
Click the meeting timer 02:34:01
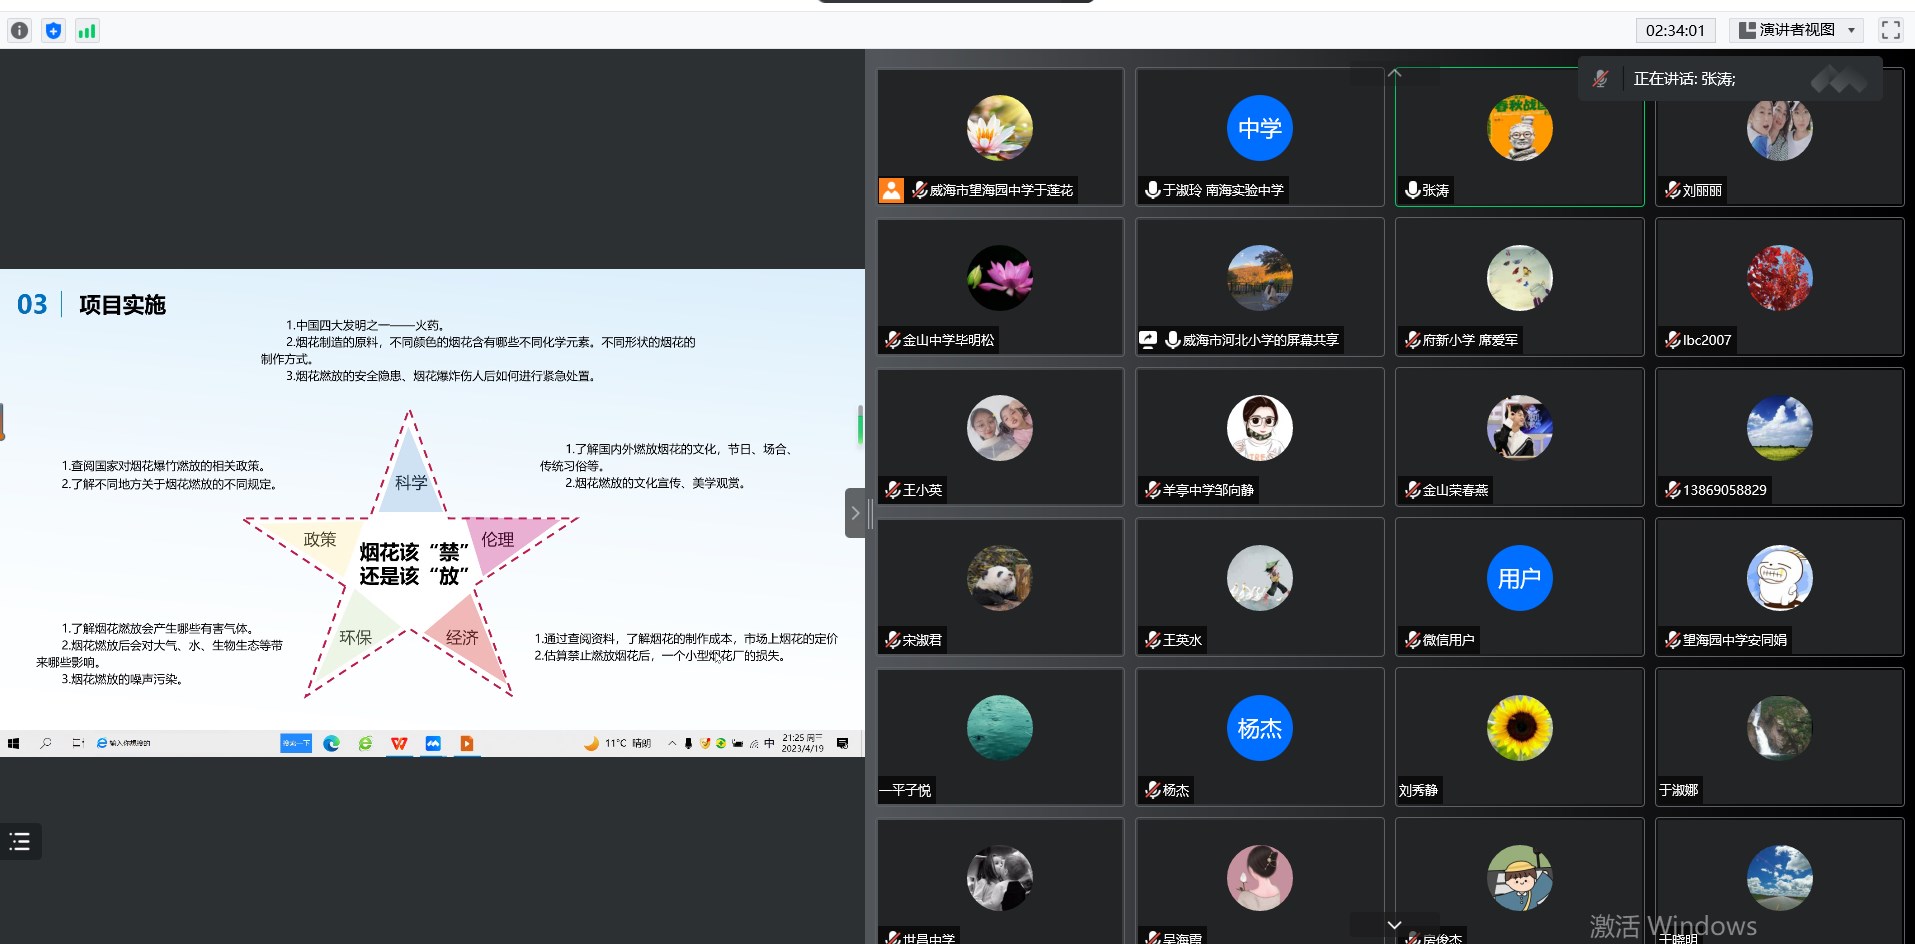click(1675, 30)
